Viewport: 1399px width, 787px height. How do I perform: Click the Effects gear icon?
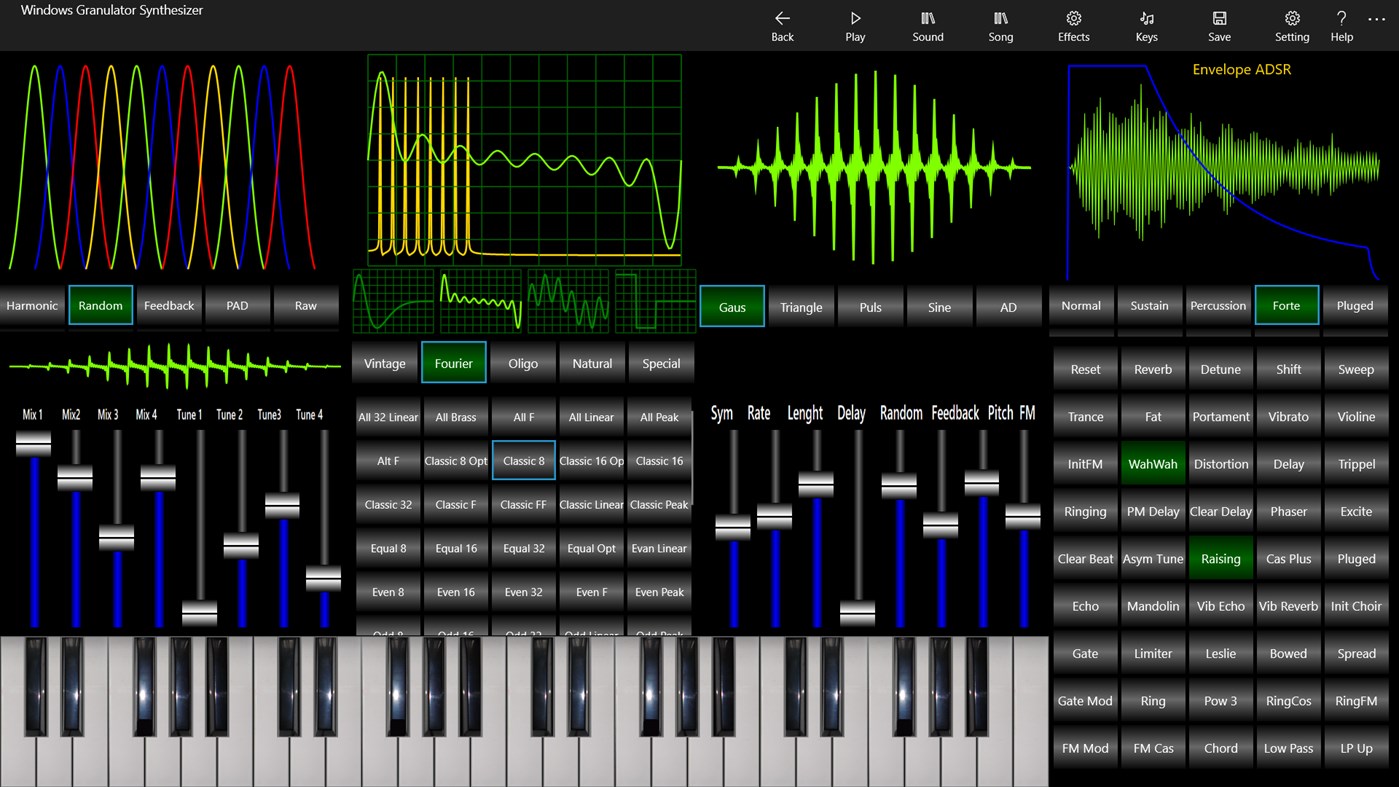pos(1073,25)
